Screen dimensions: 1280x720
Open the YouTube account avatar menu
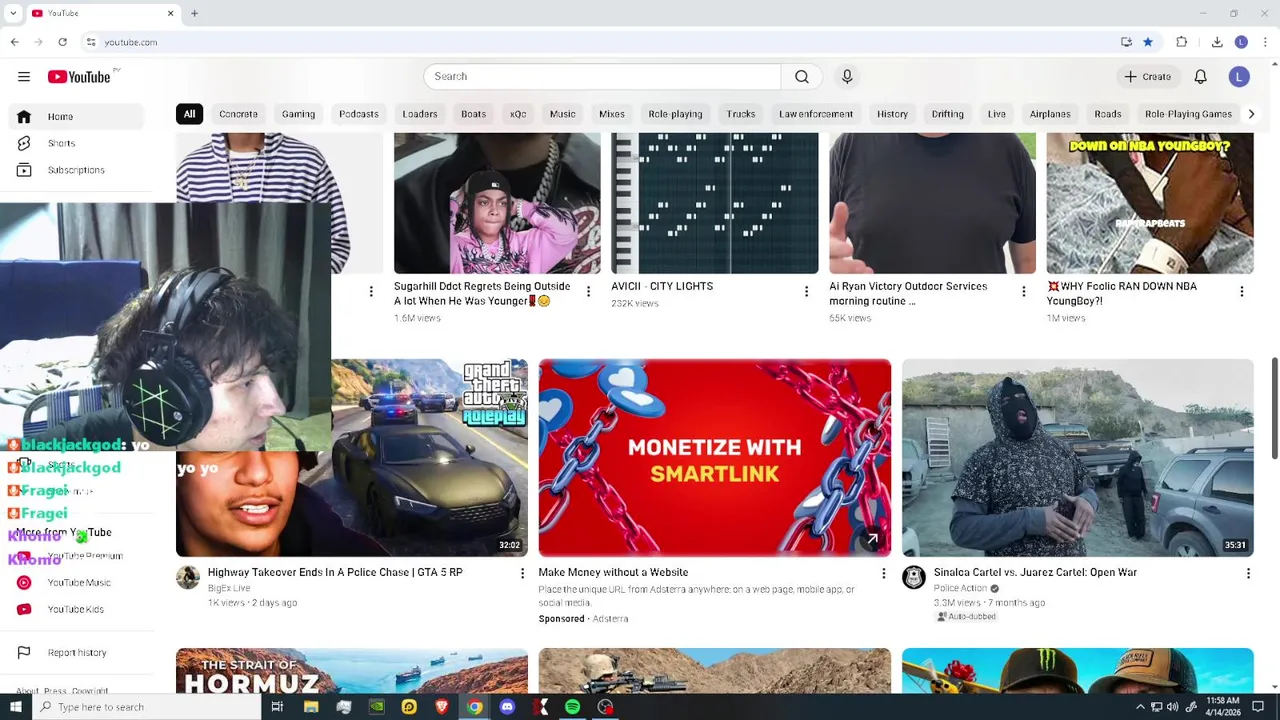pos(1239,77)
